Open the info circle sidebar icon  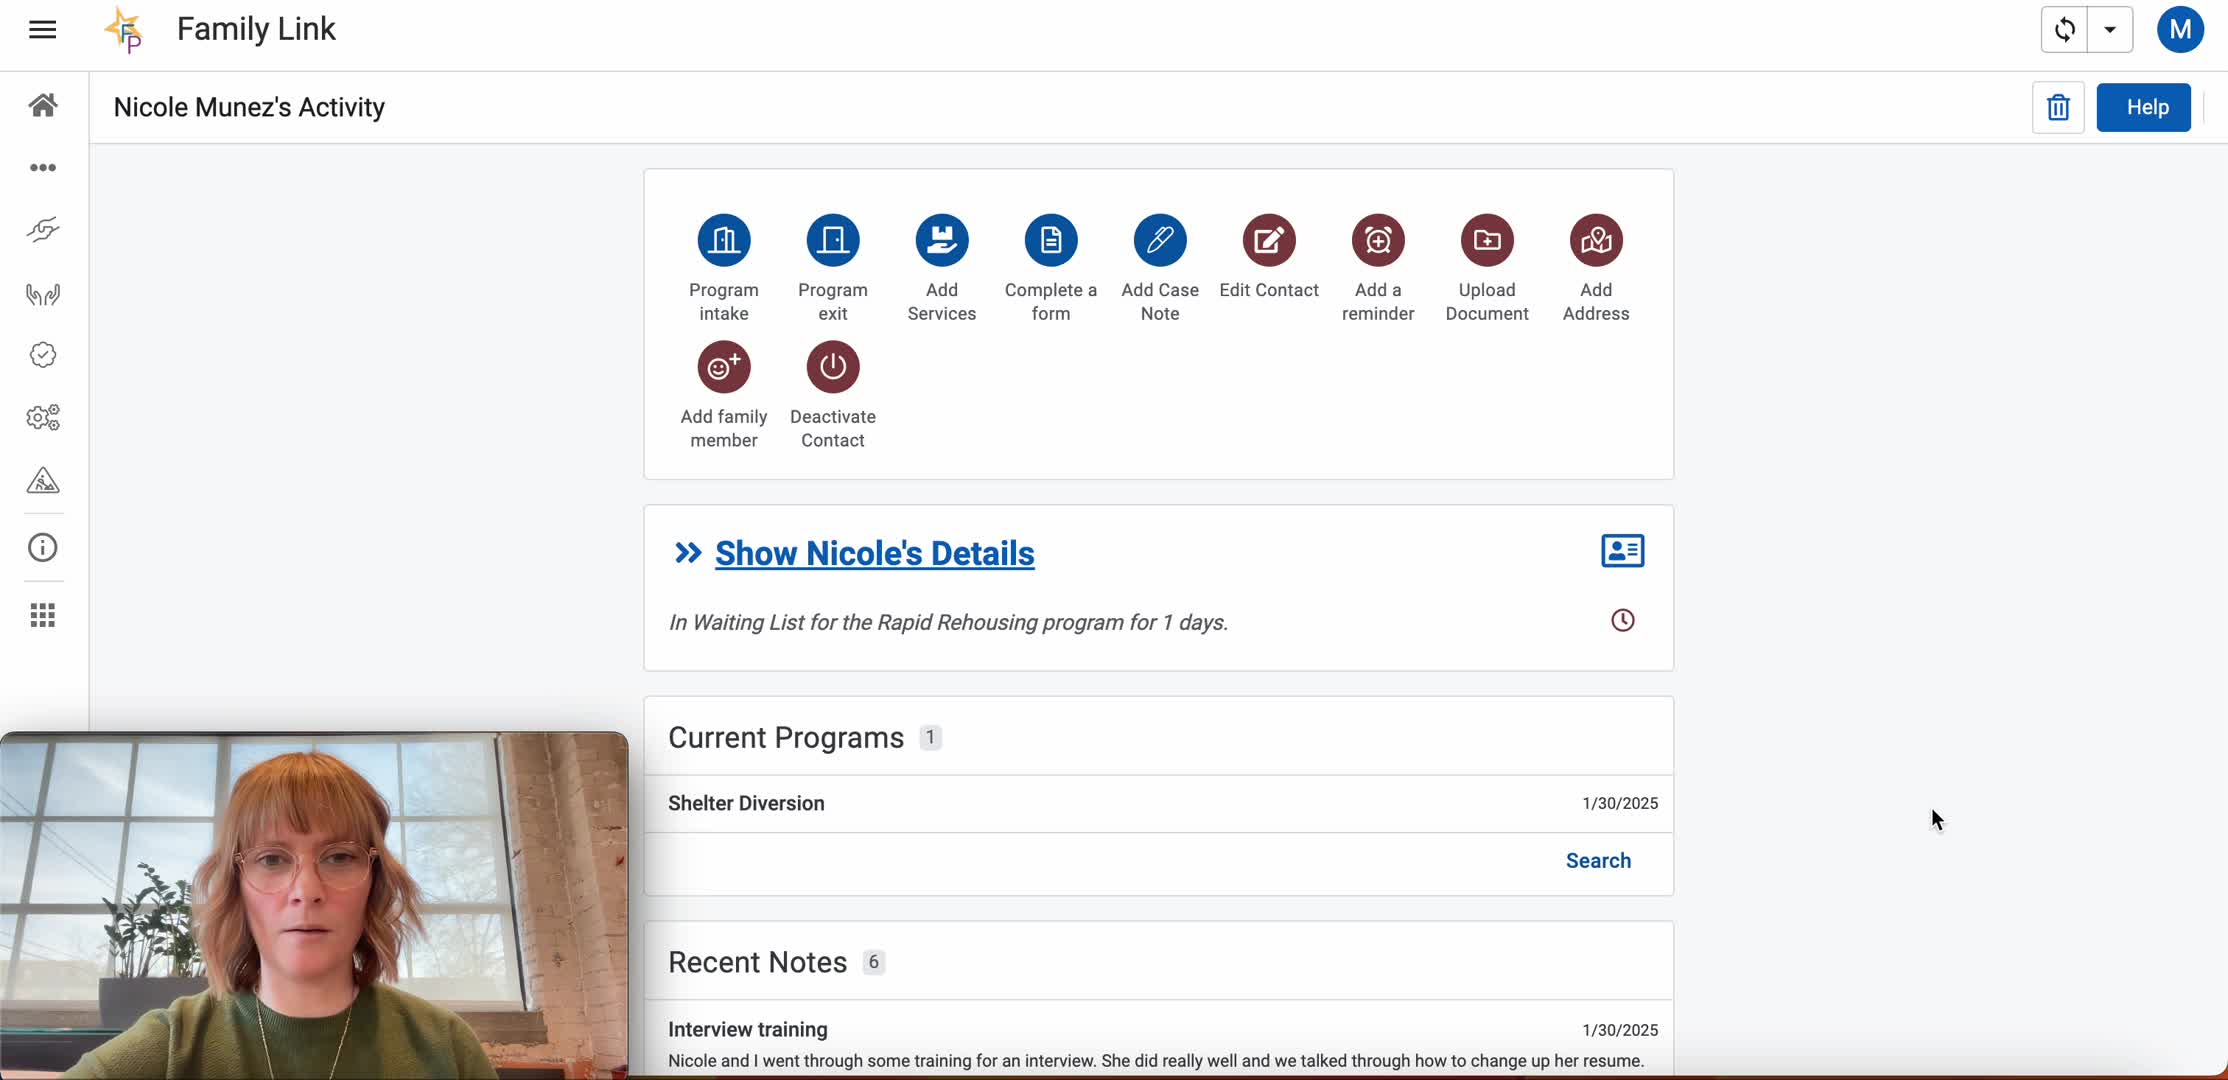(43, 547)
